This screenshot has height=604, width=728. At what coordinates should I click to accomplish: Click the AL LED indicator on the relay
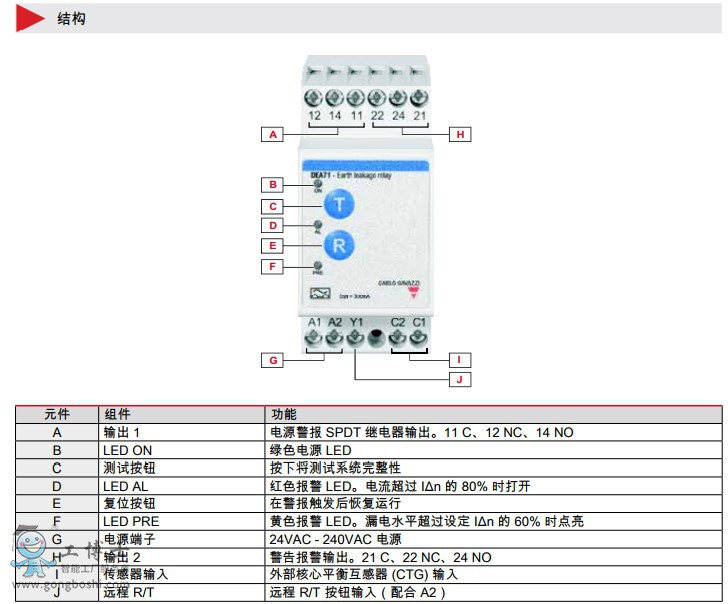click(x=318, y=225)
